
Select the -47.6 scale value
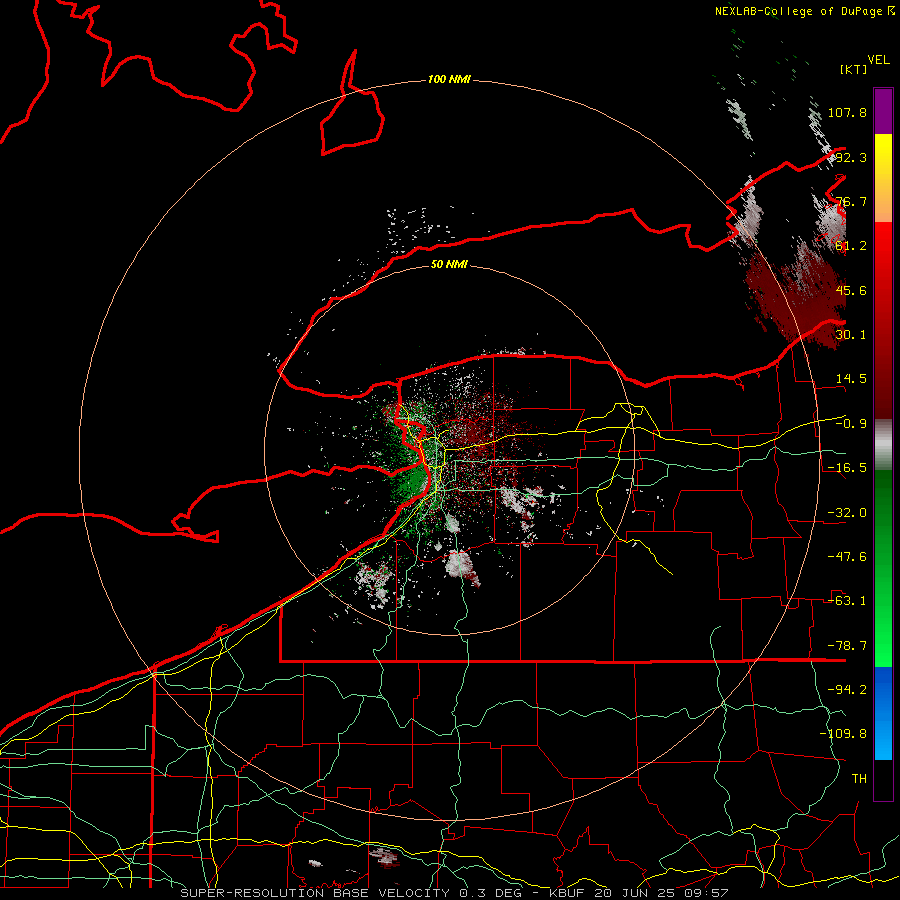pyautogui.click(x=847, y=557)
